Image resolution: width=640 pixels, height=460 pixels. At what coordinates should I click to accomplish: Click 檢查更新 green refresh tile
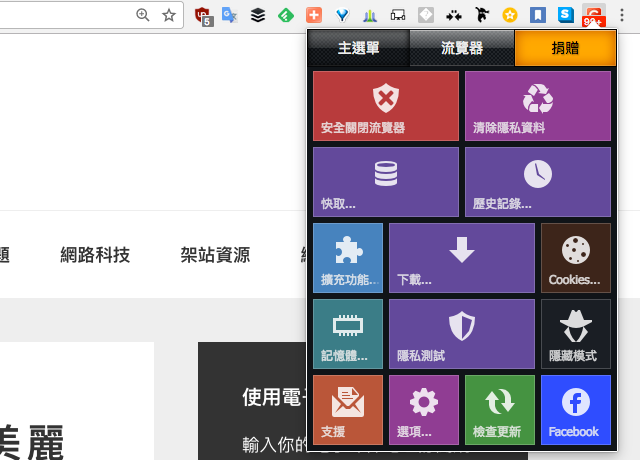(x=499, y=410)
